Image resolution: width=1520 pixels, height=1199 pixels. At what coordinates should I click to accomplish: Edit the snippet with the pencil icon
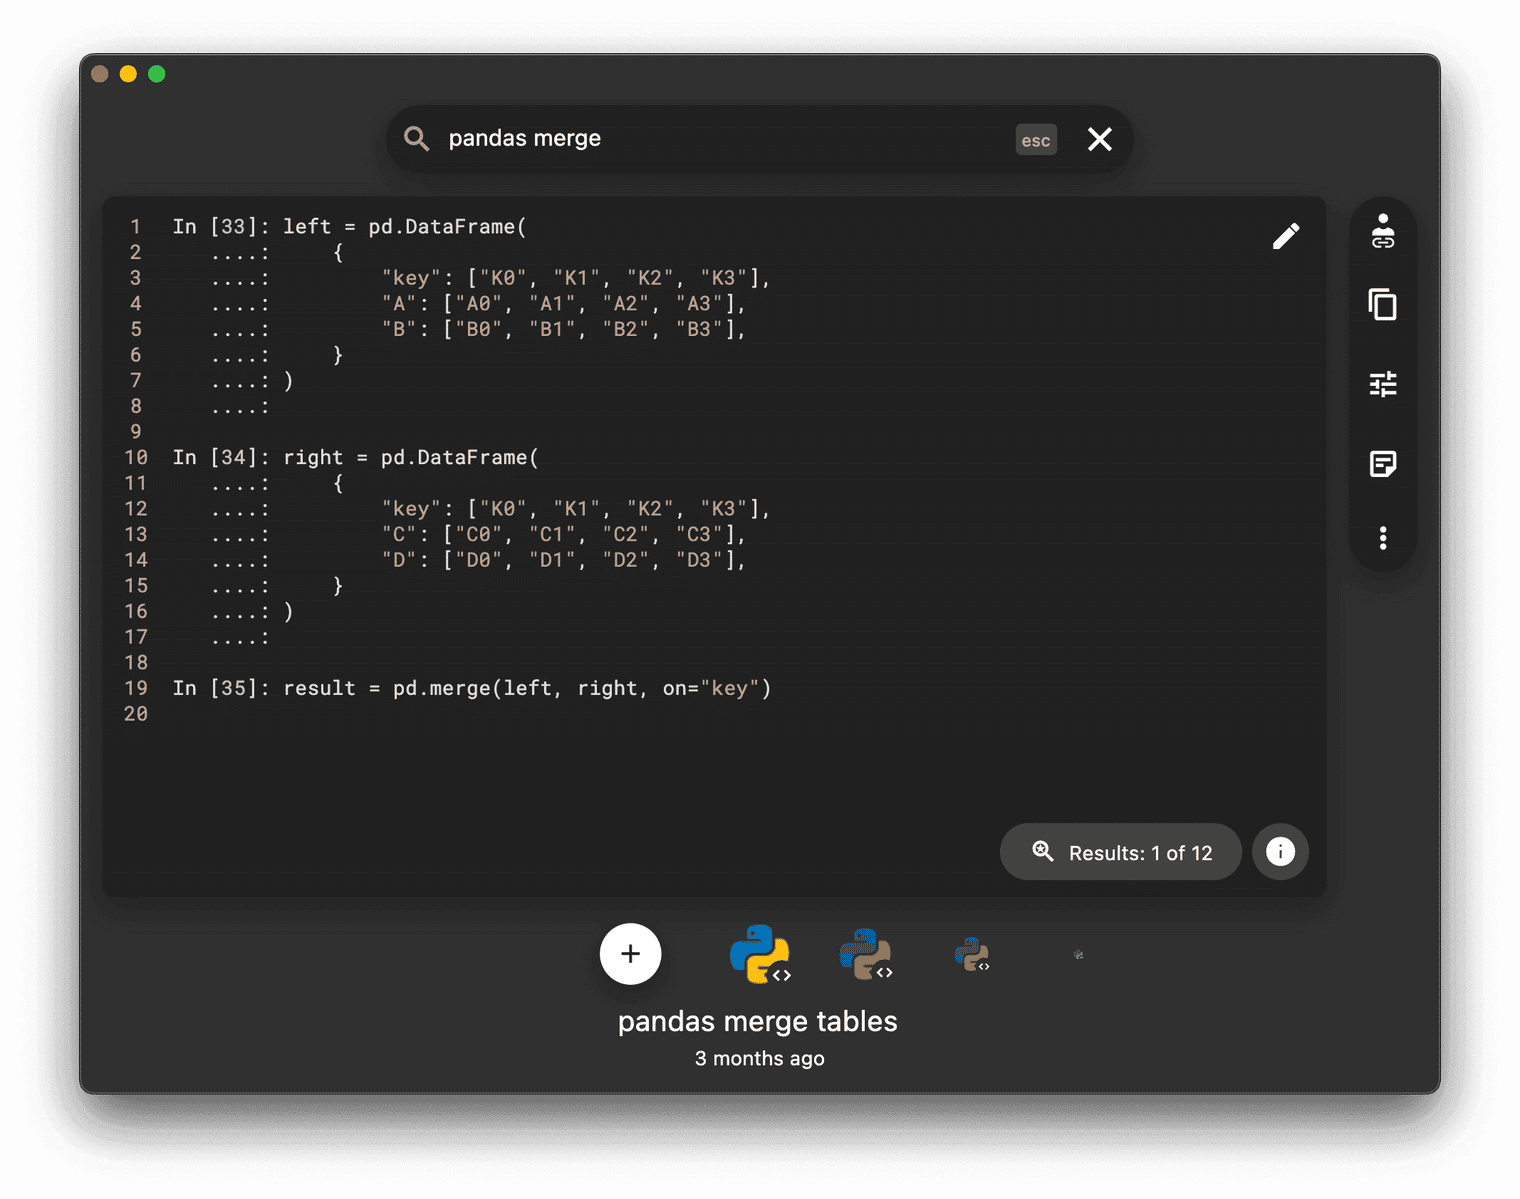[x=1286, y=236]
